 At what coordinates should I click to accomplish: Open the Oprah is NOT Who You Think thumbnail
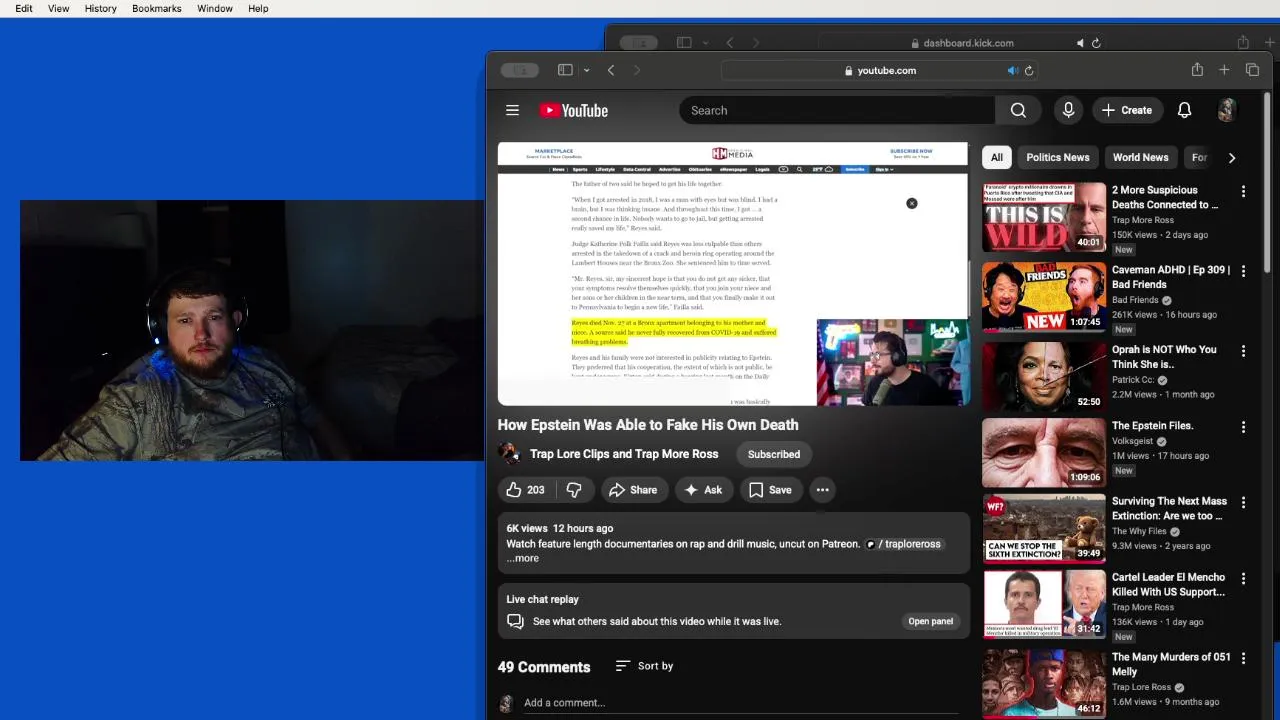1044,377
